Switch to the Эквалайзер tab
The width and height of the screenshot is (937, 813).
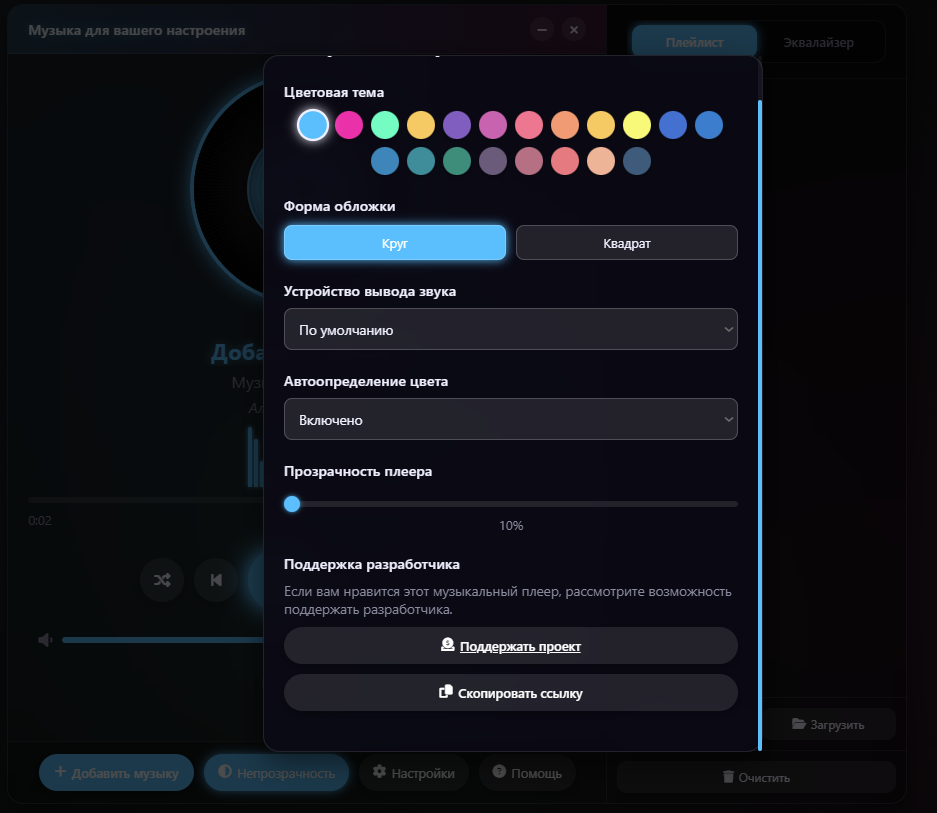pos(818,43)
